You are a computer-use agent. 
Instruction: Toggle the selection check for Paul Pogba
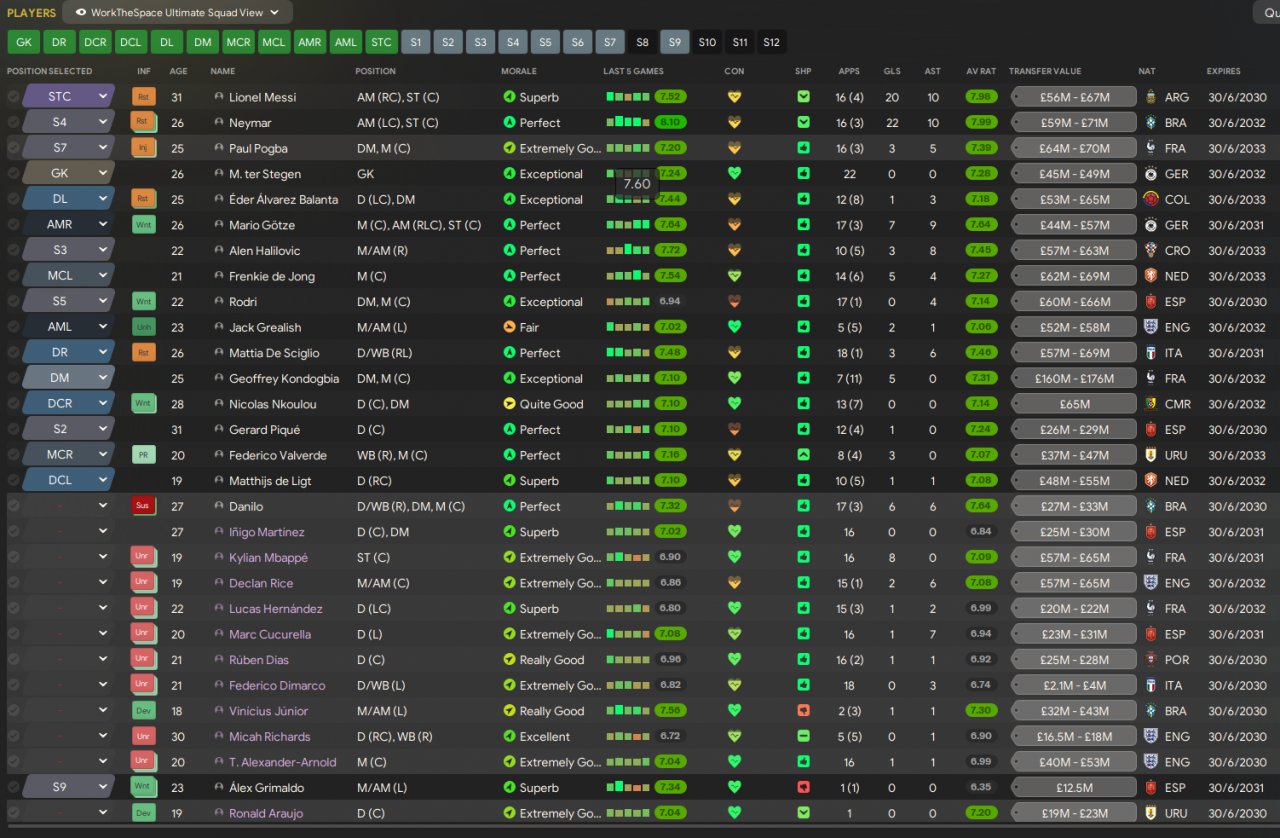coord(13,148)
